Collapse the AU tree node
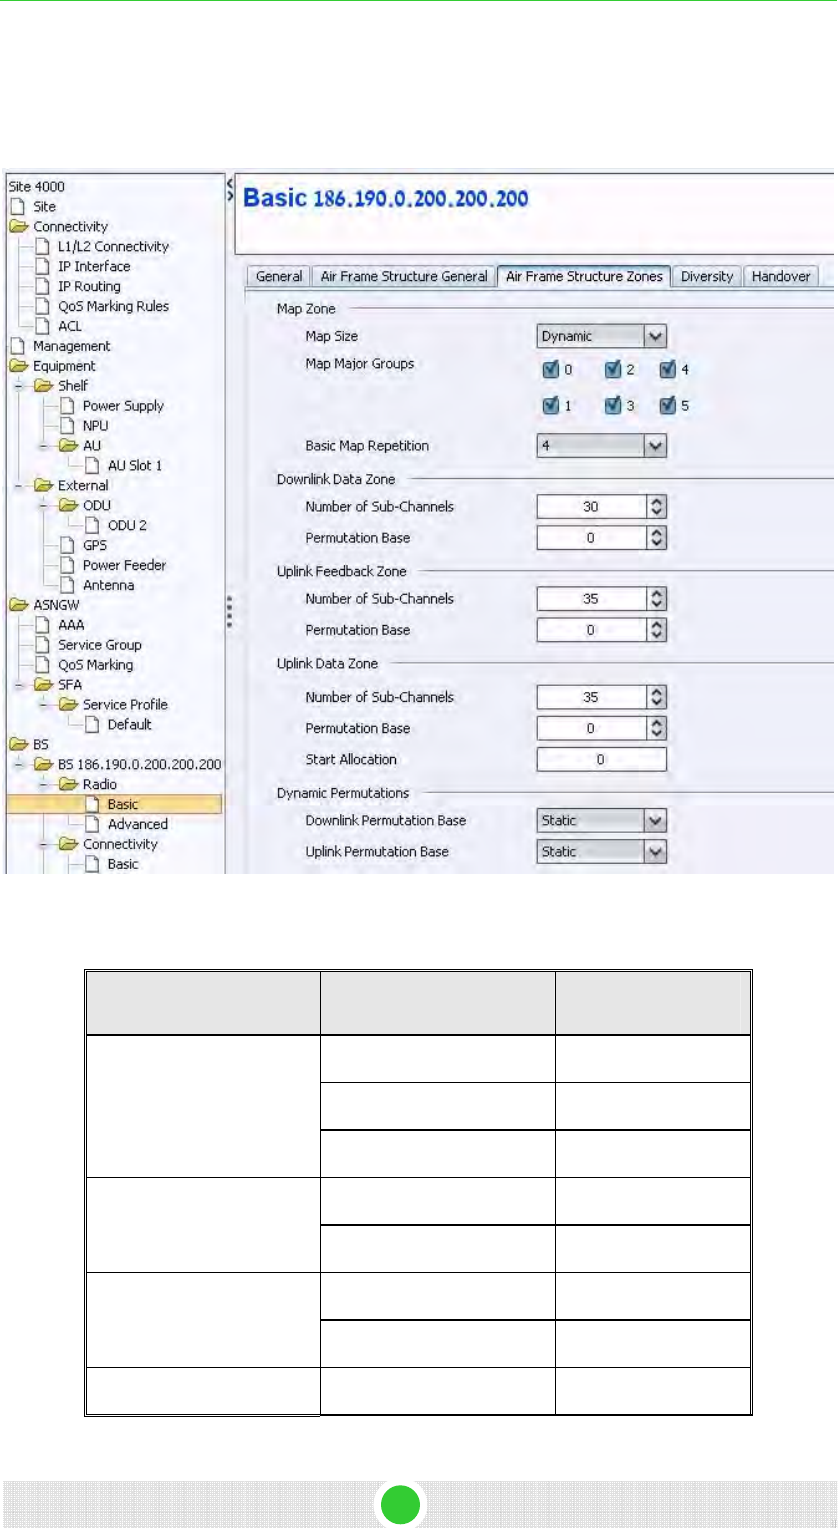This screenshot has width=838, height=1532. pyautogui.click(x=42, y=446)
